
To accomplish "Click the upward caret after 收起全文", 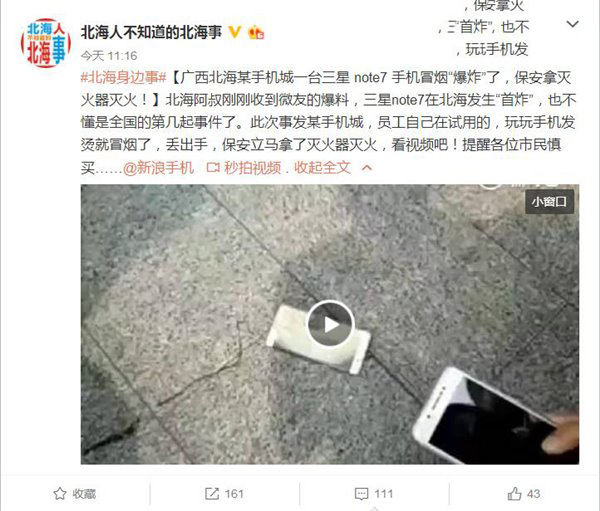I will 367,168.
